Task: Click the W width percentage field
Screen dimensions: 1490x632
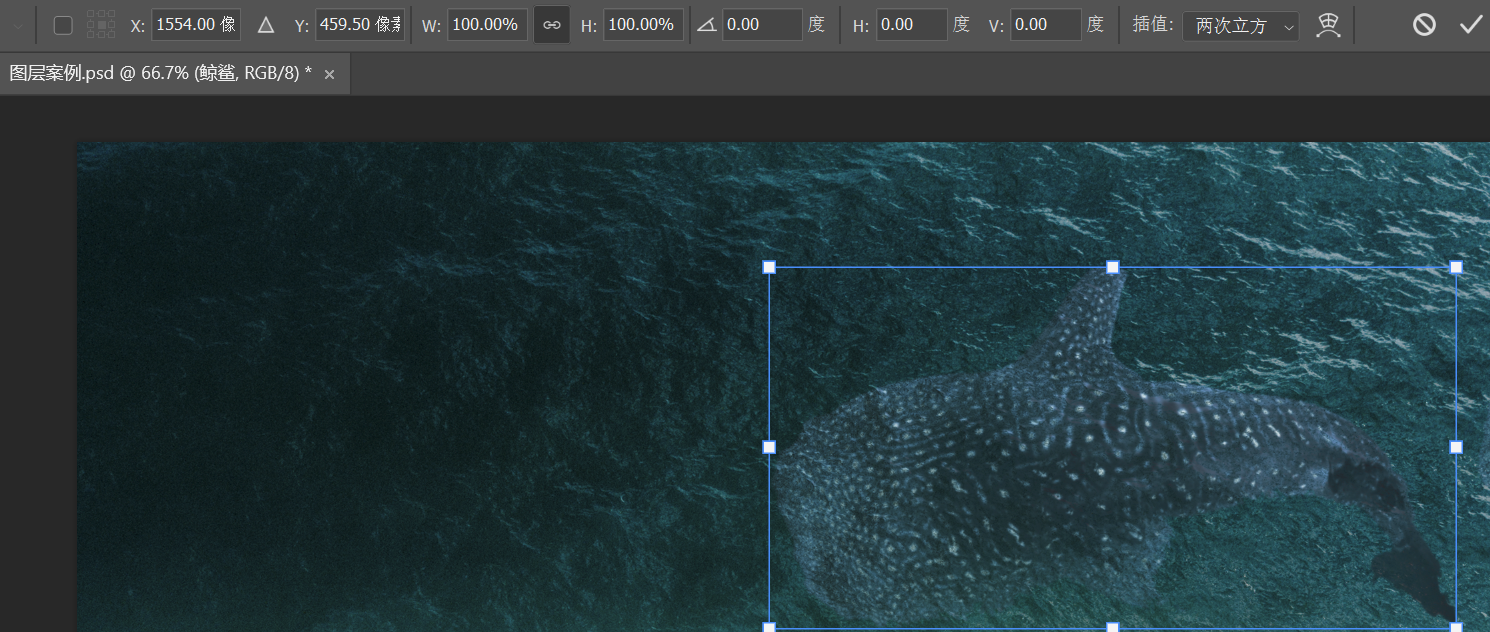Action: pos(487,25)
